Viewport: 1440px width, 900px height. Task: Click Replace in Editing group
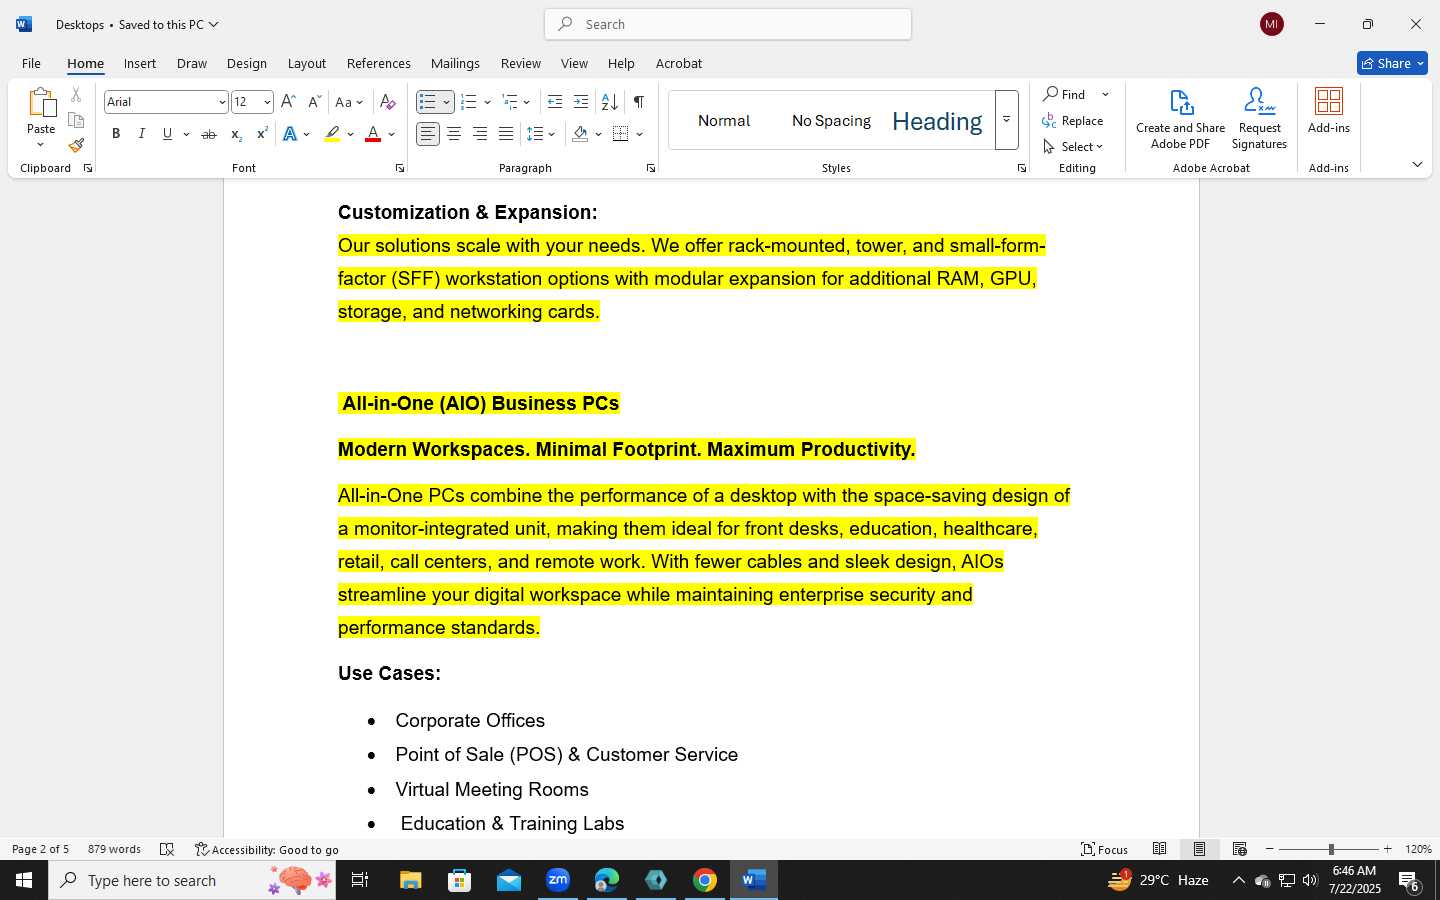pos(1072,121)
